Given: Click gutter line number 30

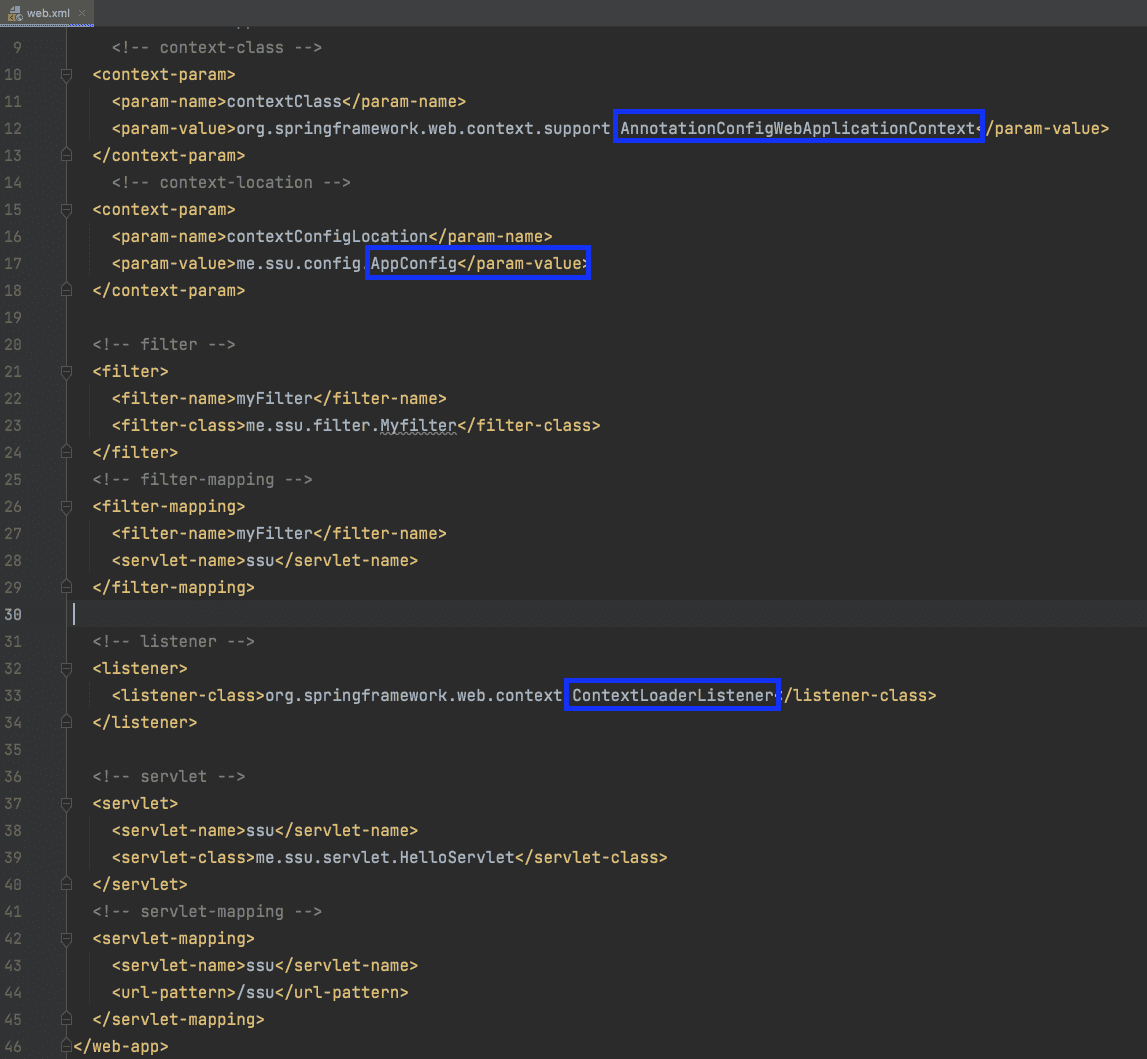Looking at the screenshot, I should pyautogui.click(x=13, y=614).
